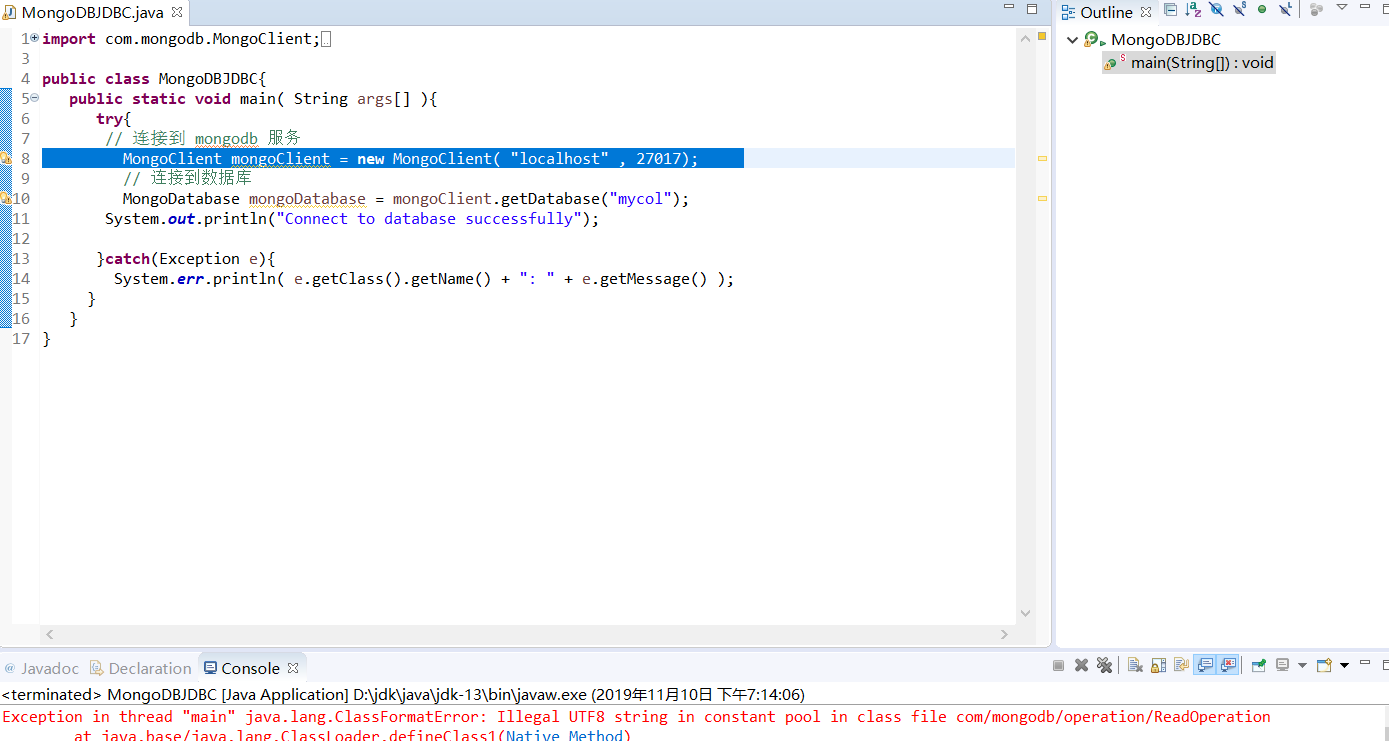Click Focus on Active Task icon
Image resolution: width=1389 pixels, height=741 pixels.
point(1316,10)
